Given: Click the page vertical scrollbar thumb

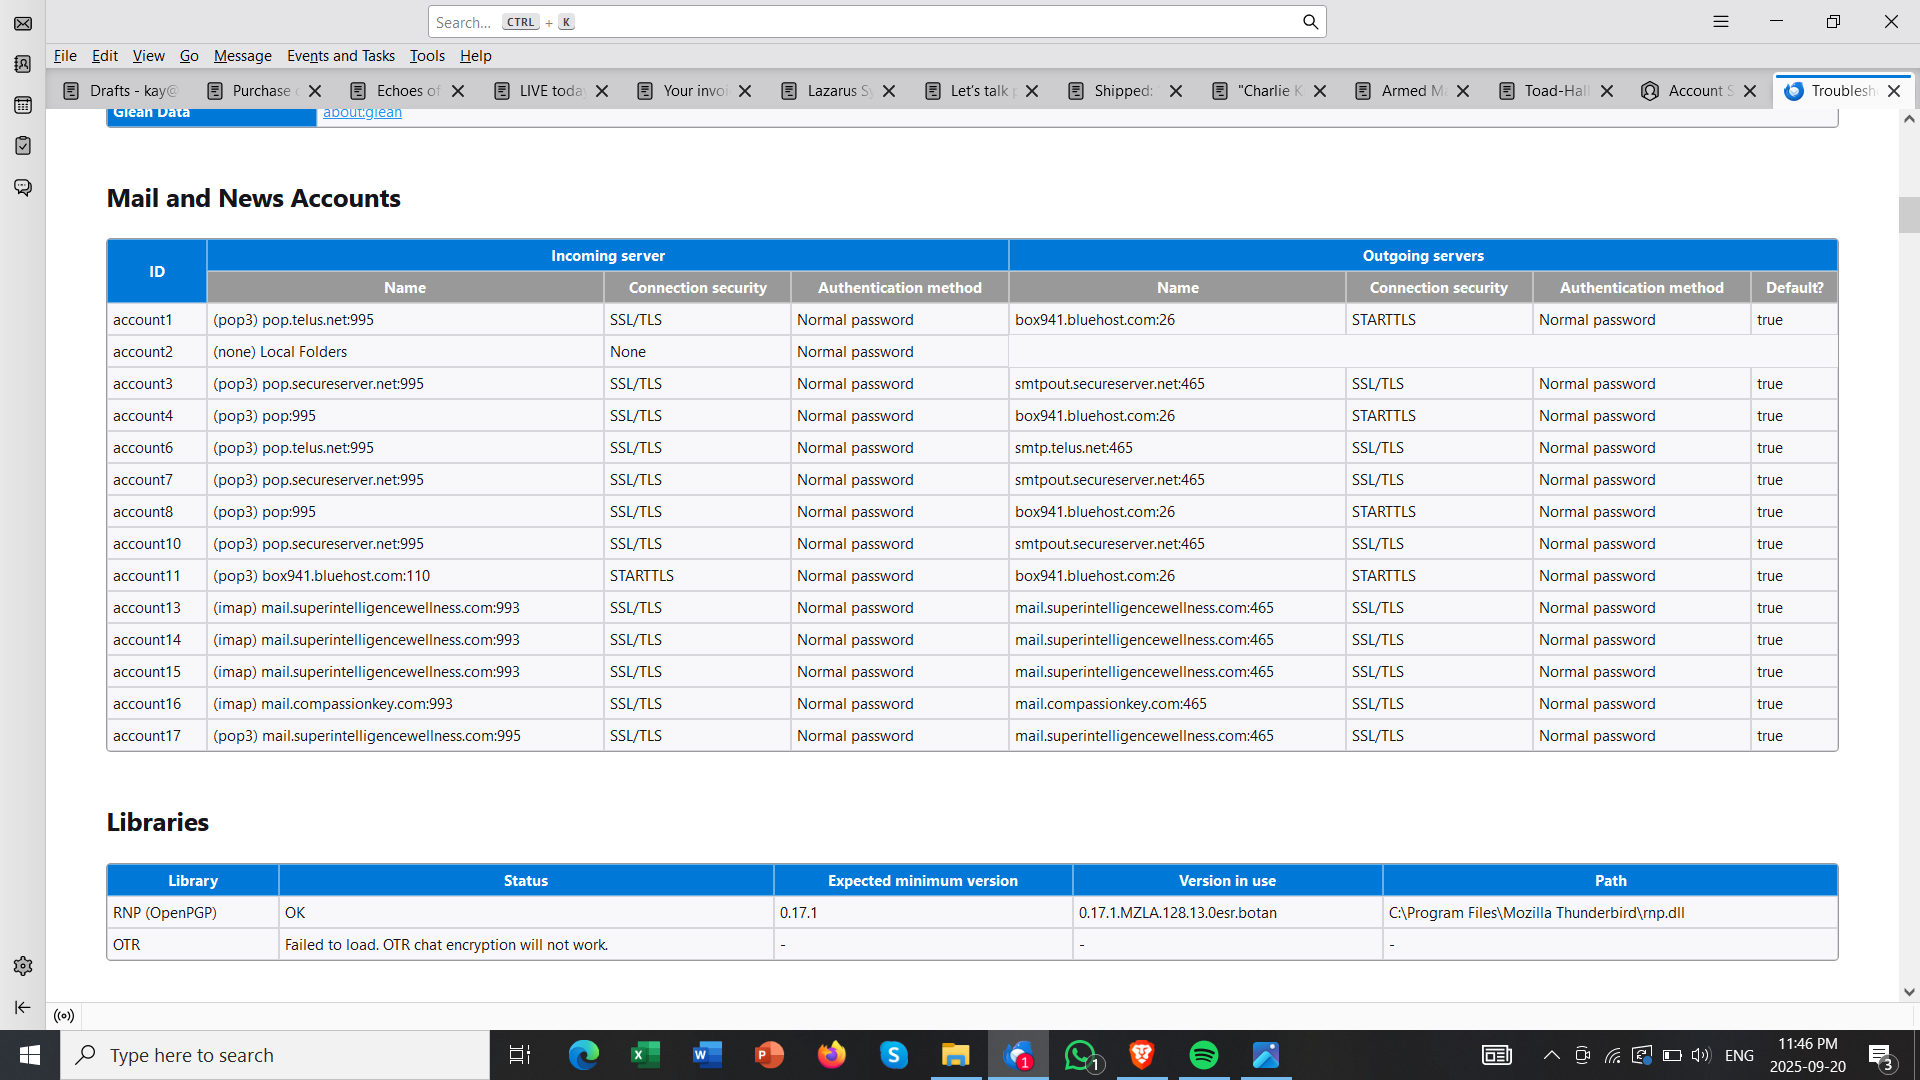Looking at the screenshot, I should pyautogui.click(x=1909, y=215).
